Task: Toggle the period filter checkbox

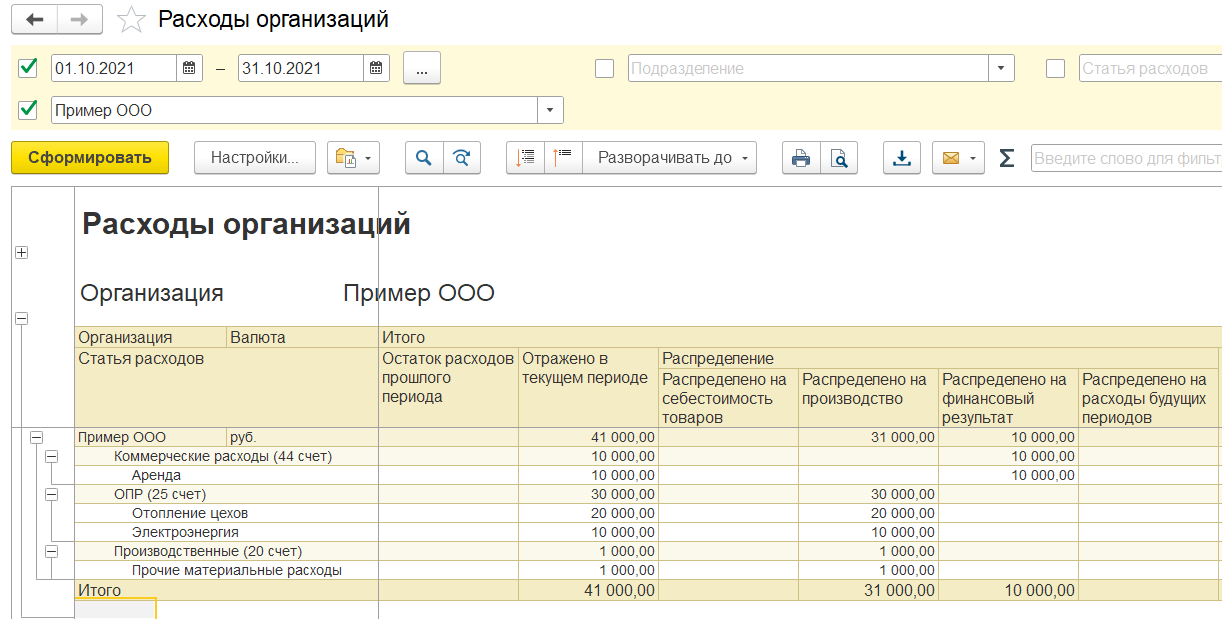Action: click(28, 68)
